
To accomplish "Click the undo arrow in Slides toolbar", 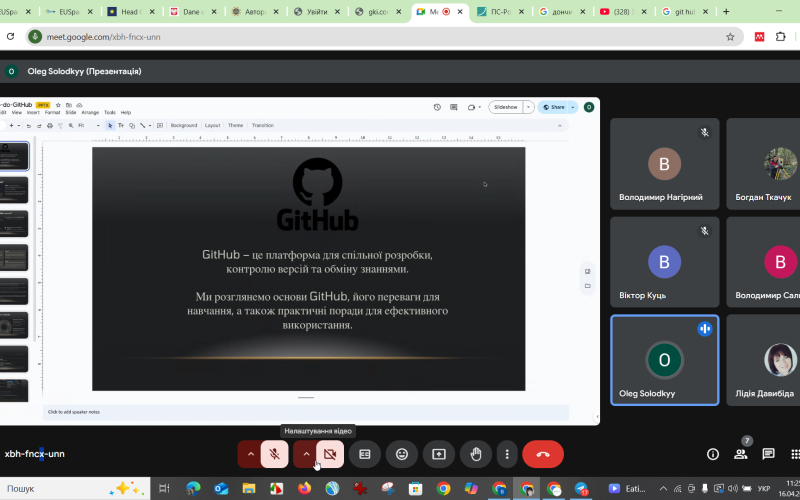I will coord(29,126).
